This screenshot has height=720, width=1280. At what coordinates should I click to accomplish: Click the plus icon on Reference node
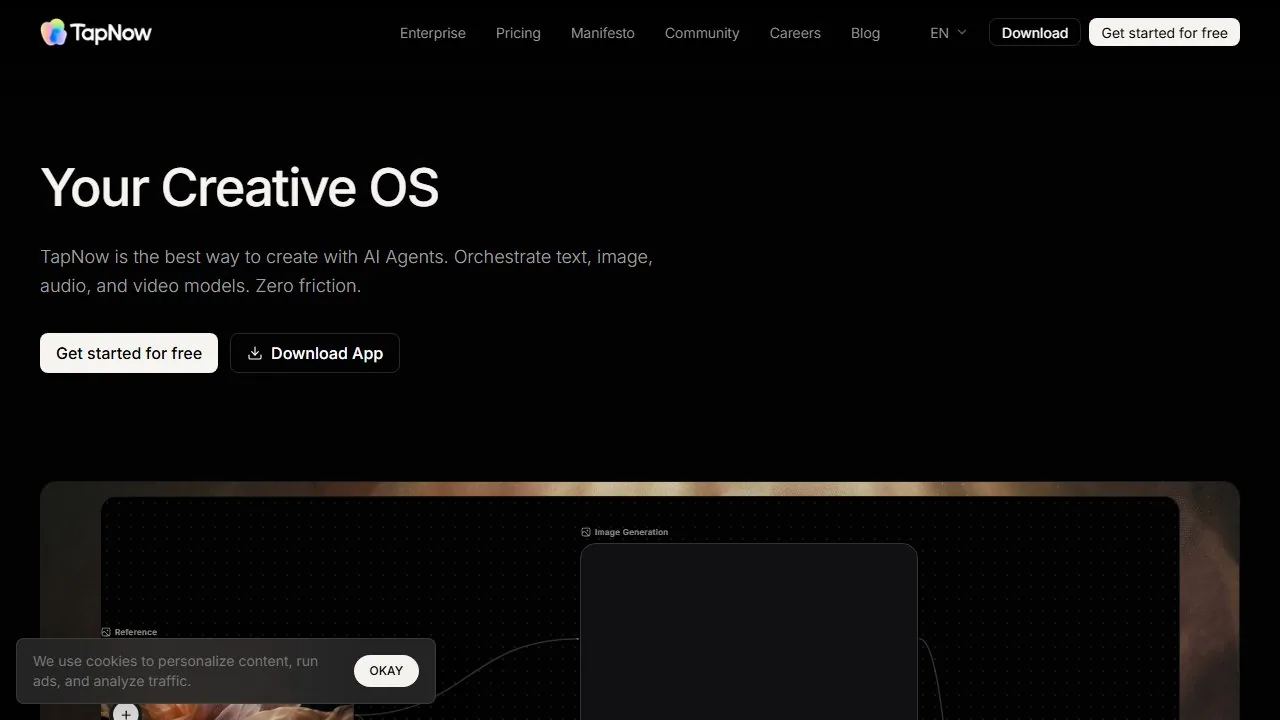(126, 713)
